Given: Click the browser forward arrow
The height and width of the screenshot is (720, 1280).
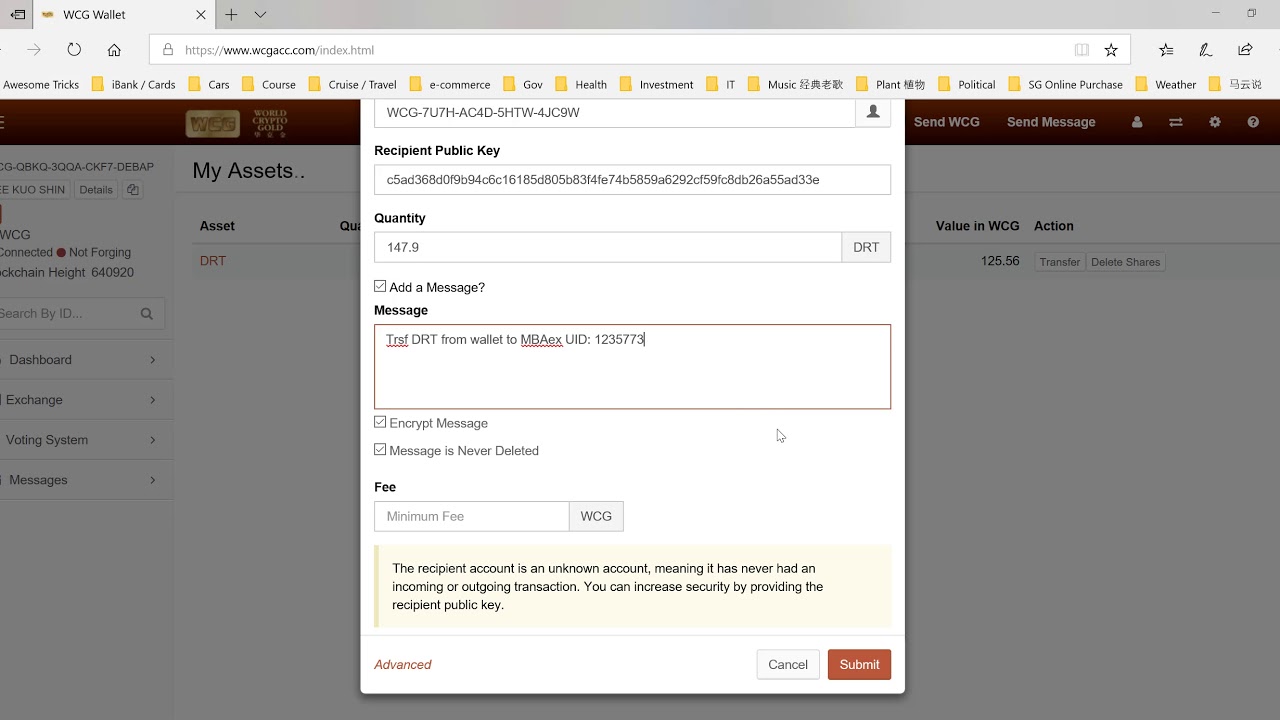Looking at the screenshot, I should [x=34, y=50].
